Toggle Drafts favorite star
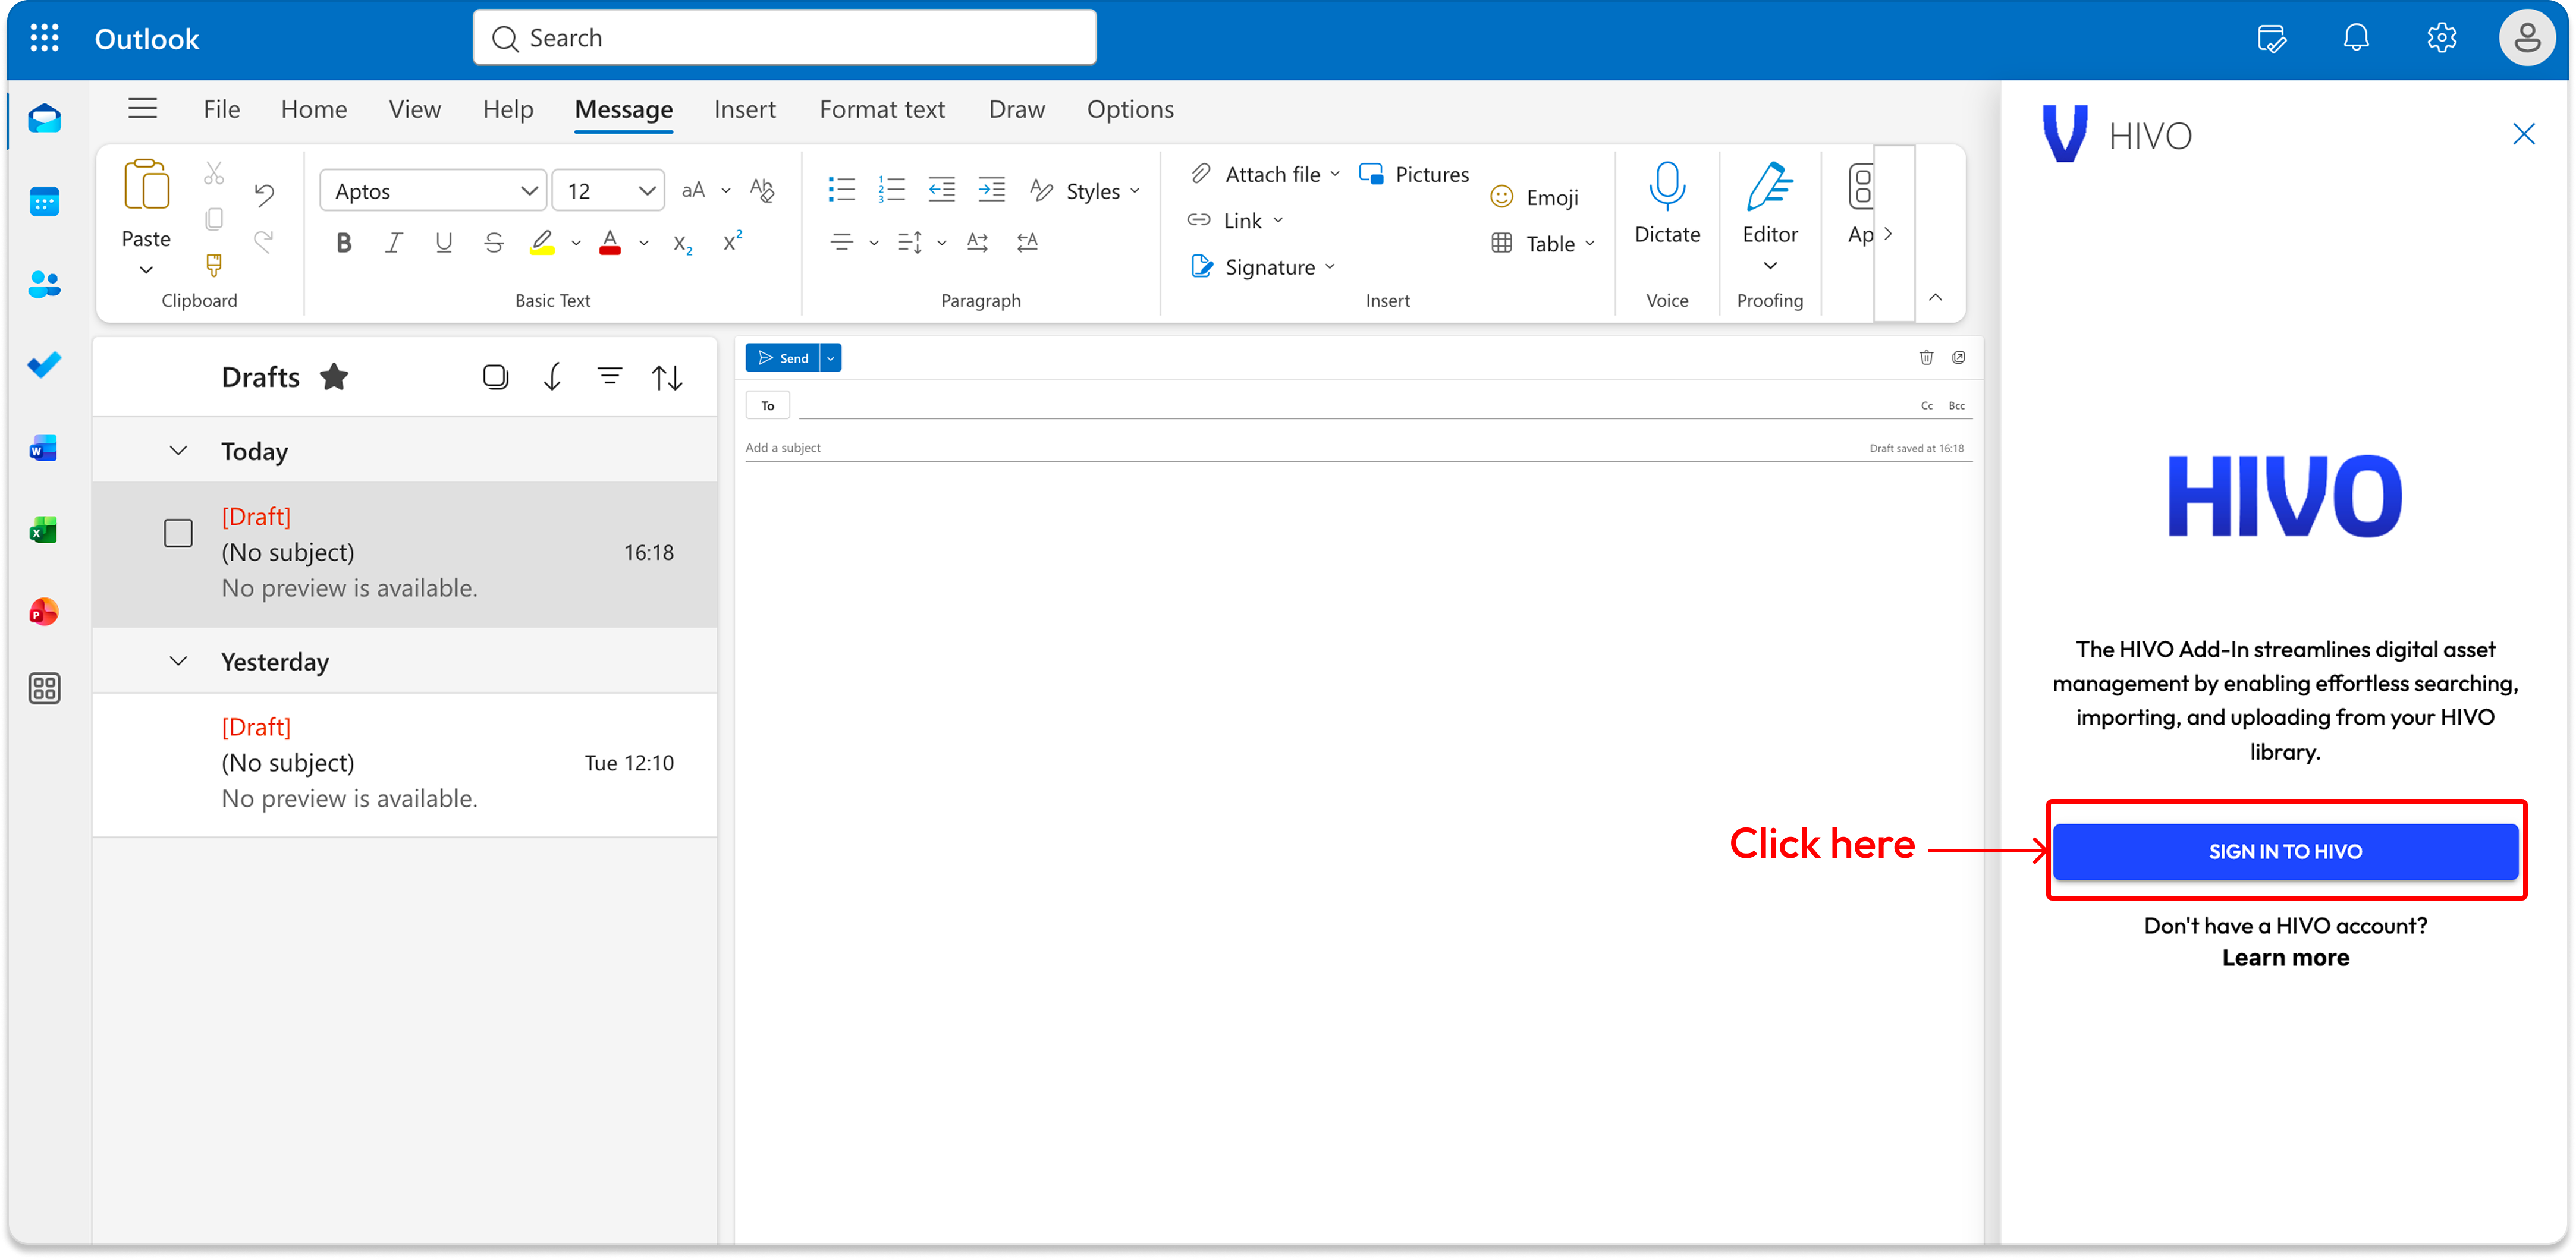This screenshot has height=1259, width=2576. 334,377
